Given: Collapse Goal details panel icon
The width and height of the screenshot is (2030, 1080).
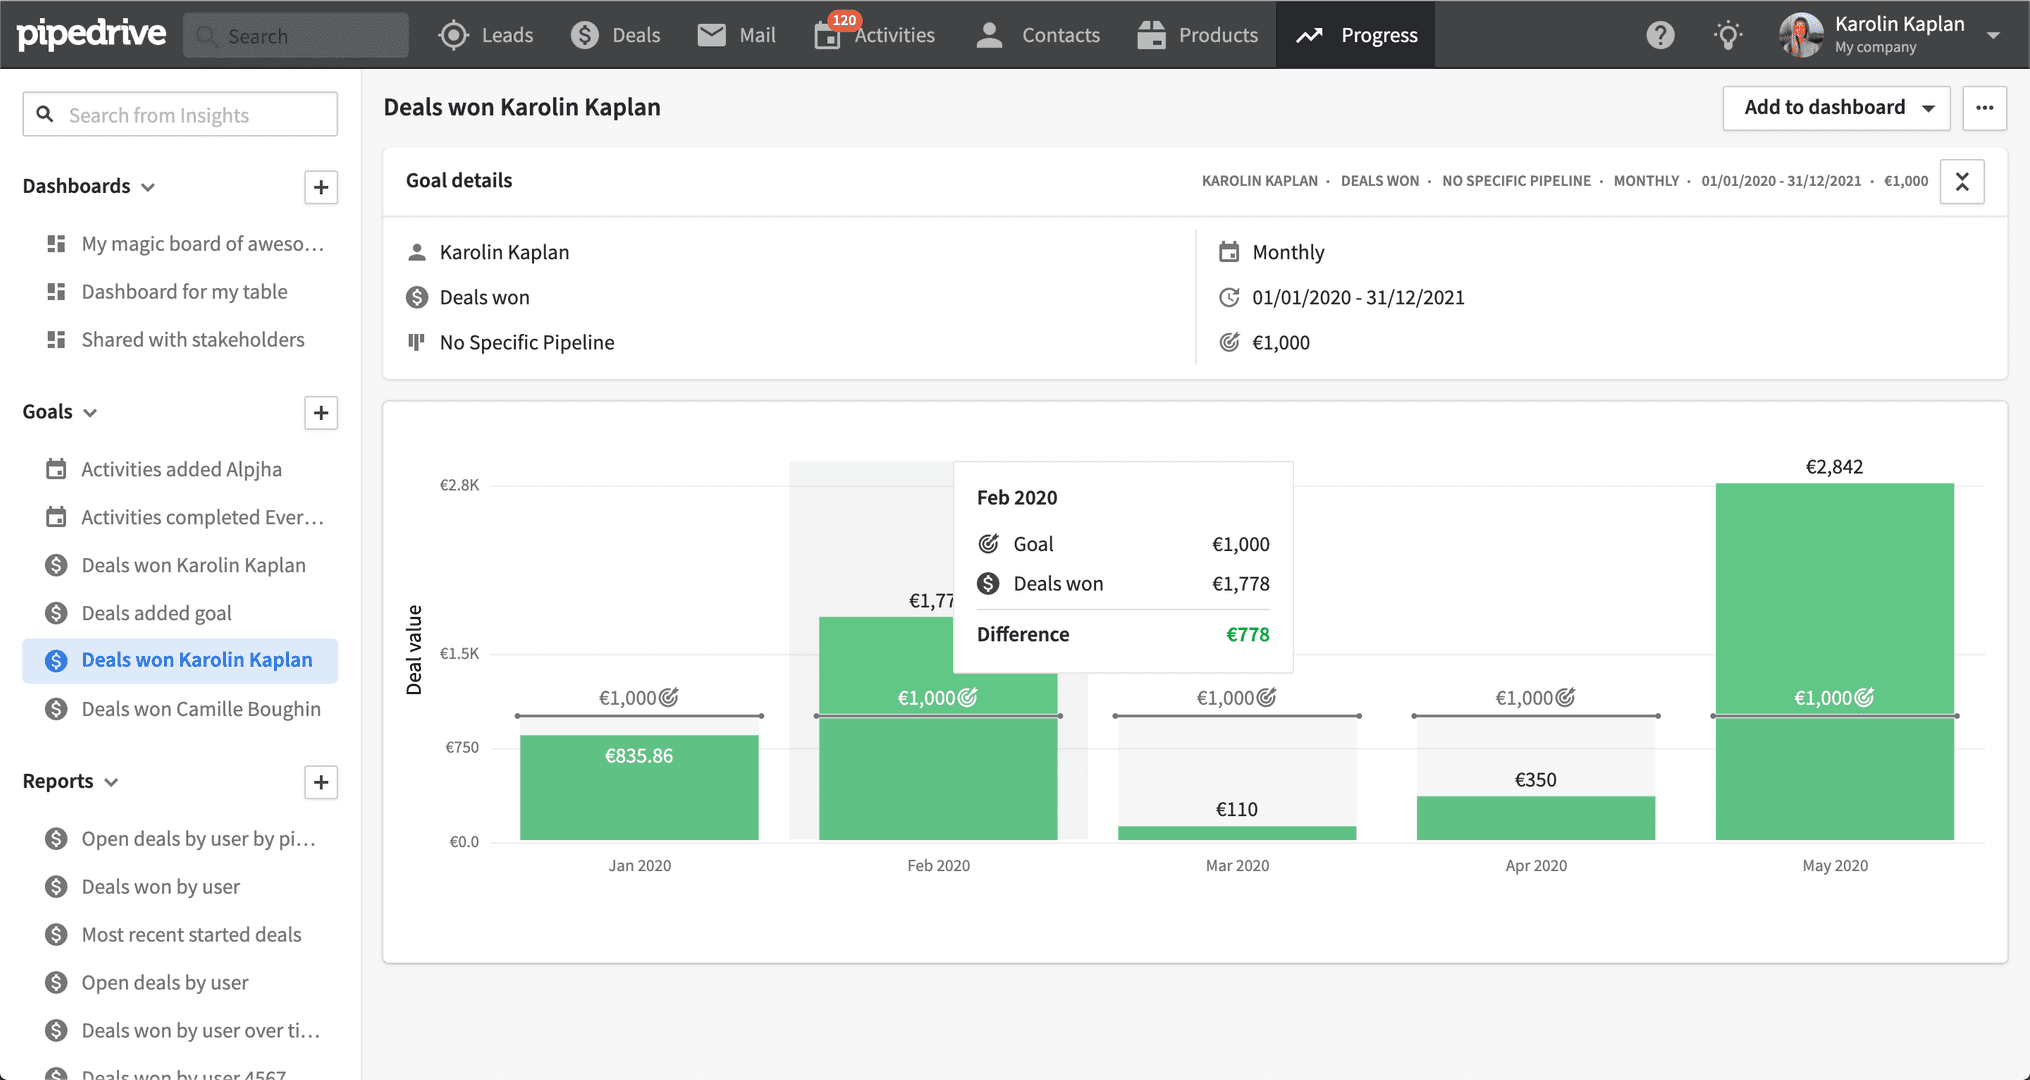Looking at the screenshot, I should pyautogui.click(x=1962, y=182).
